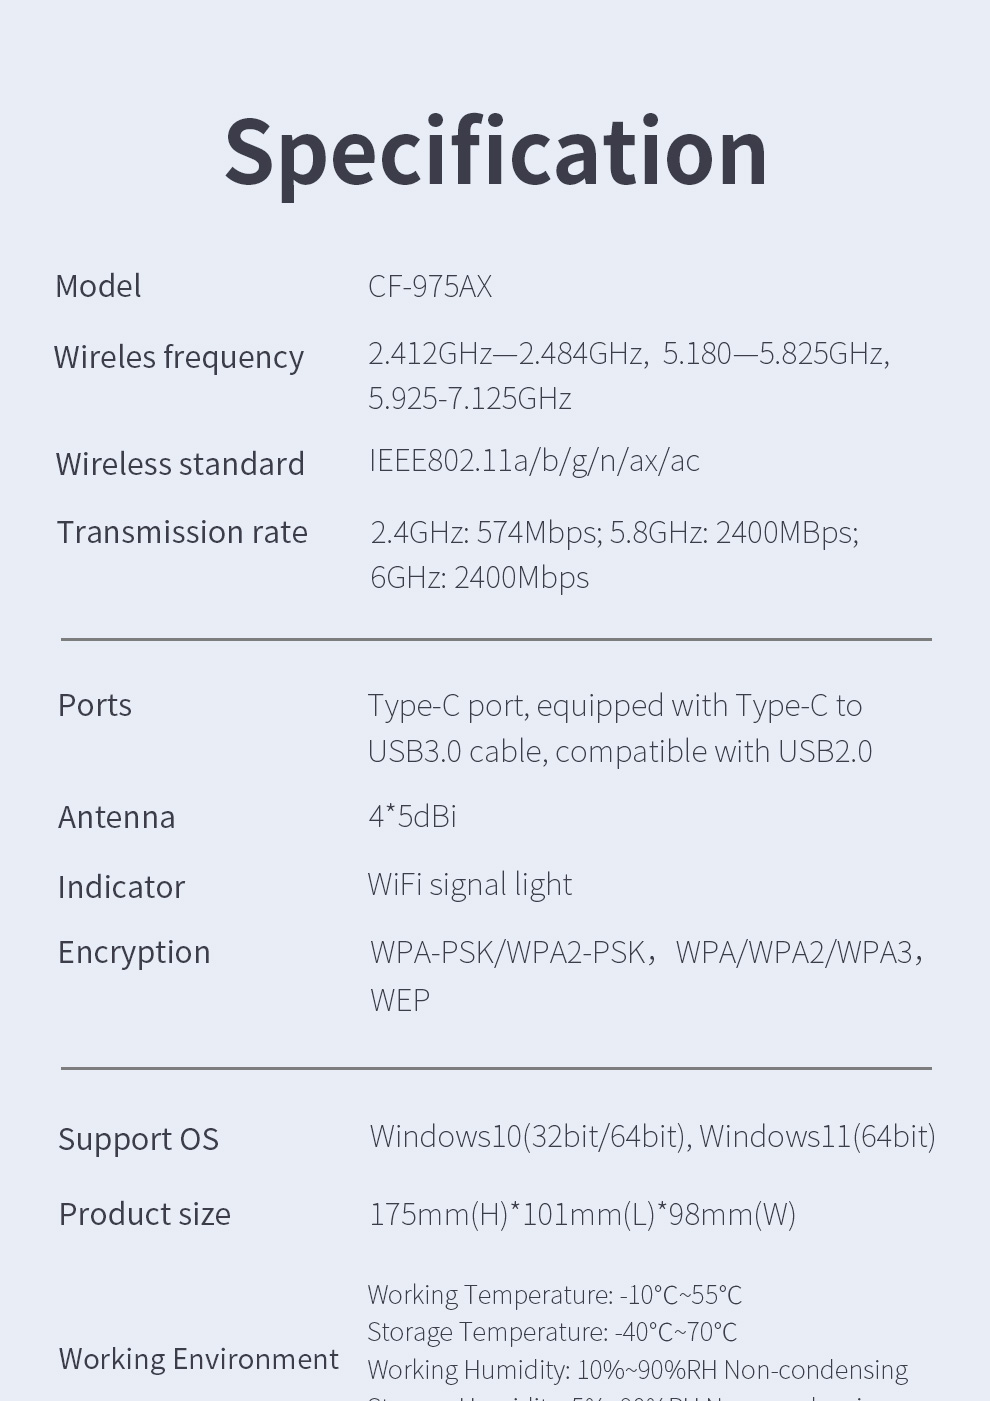Screen dimensions: 990x1401
Task: Click the Type-C port description text
Action: tap(615, 706)
